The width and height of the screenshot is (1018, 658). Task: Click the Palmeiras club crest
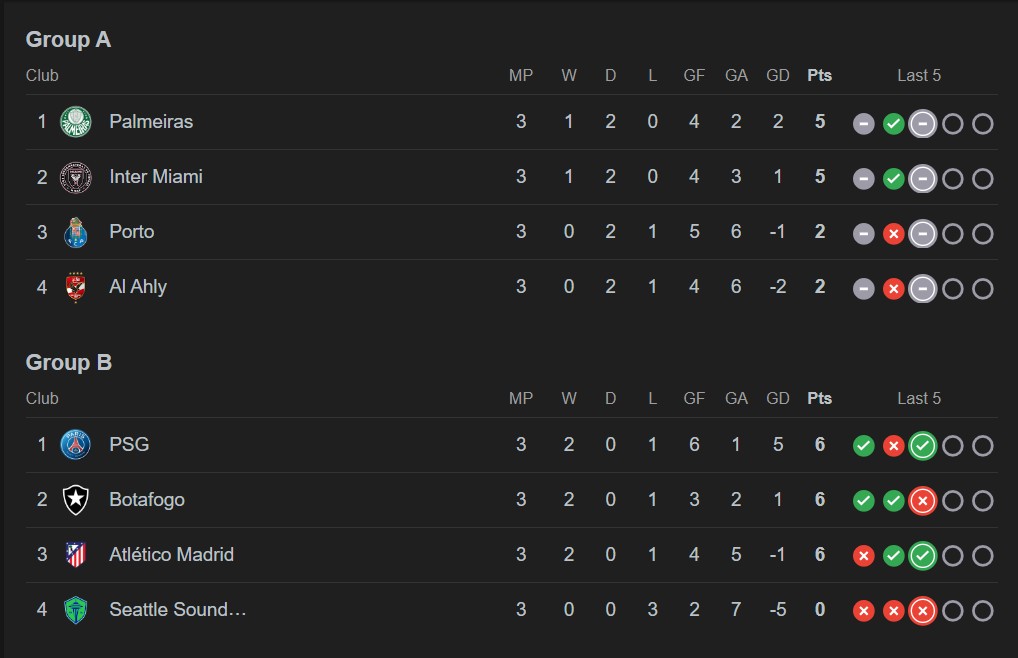click(x=75, y=122)
